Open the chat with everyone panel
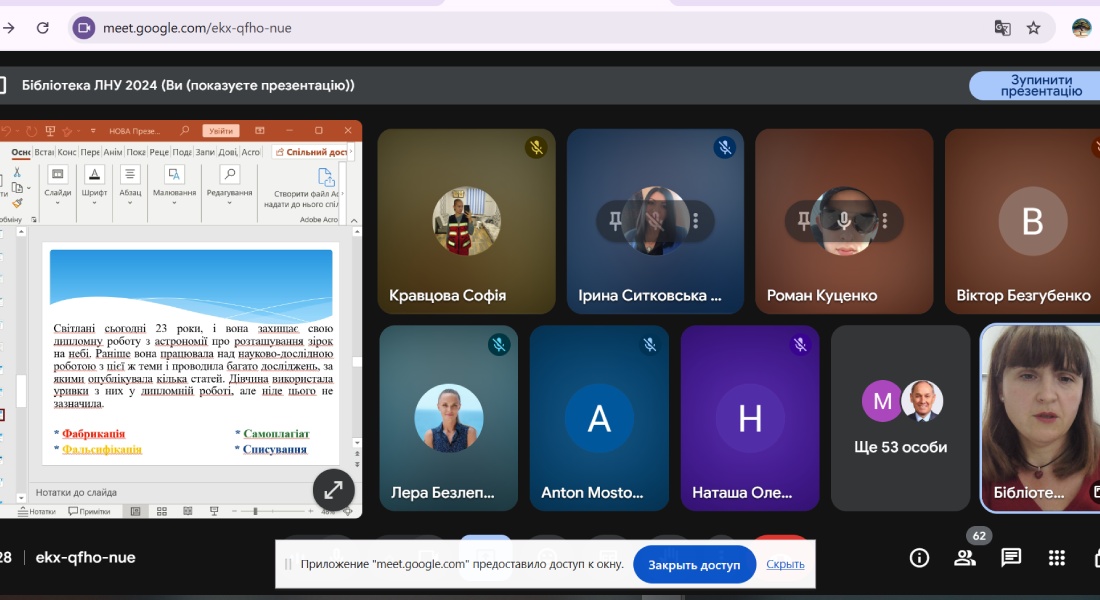This screenshot has width=1100, height=600. (x=1011, y=558)
